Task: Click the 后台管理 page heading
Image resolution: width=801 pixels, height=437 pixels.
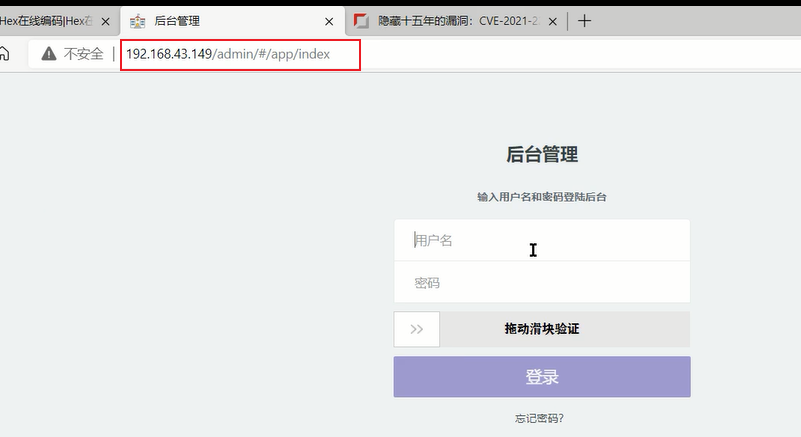Action: point(542,154)
